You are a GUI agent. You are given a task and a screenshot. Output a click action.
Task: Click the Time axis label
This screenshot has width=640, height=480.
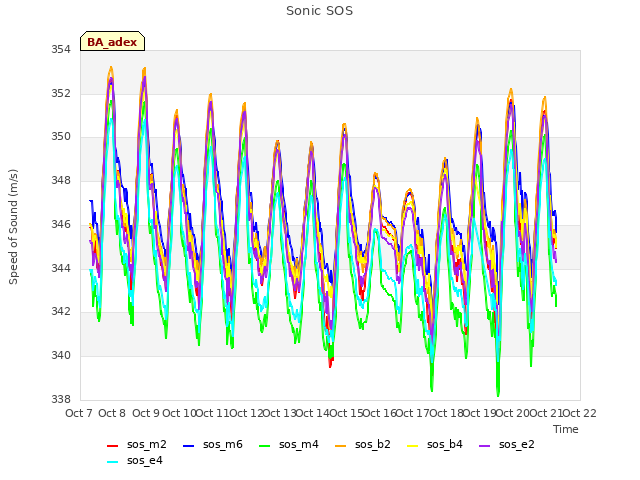(x=565, y=429)
